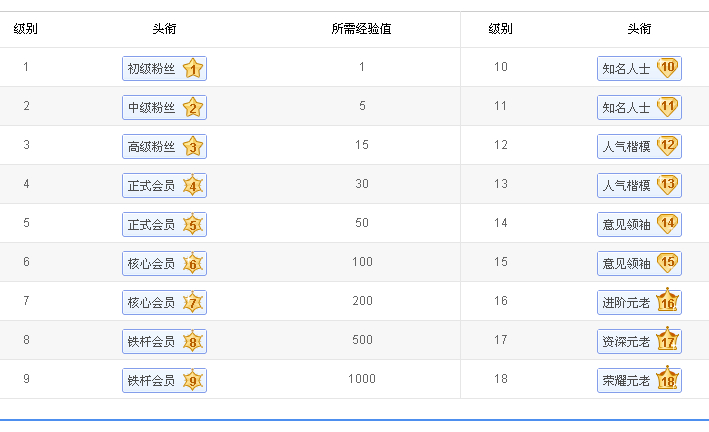Select the level 6 hexagram star badge
709x432 pixels.
coord(193,263)
